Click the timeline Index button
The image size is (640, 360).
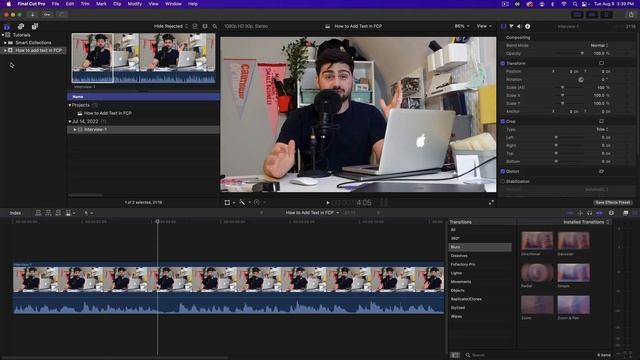[15, 213]
